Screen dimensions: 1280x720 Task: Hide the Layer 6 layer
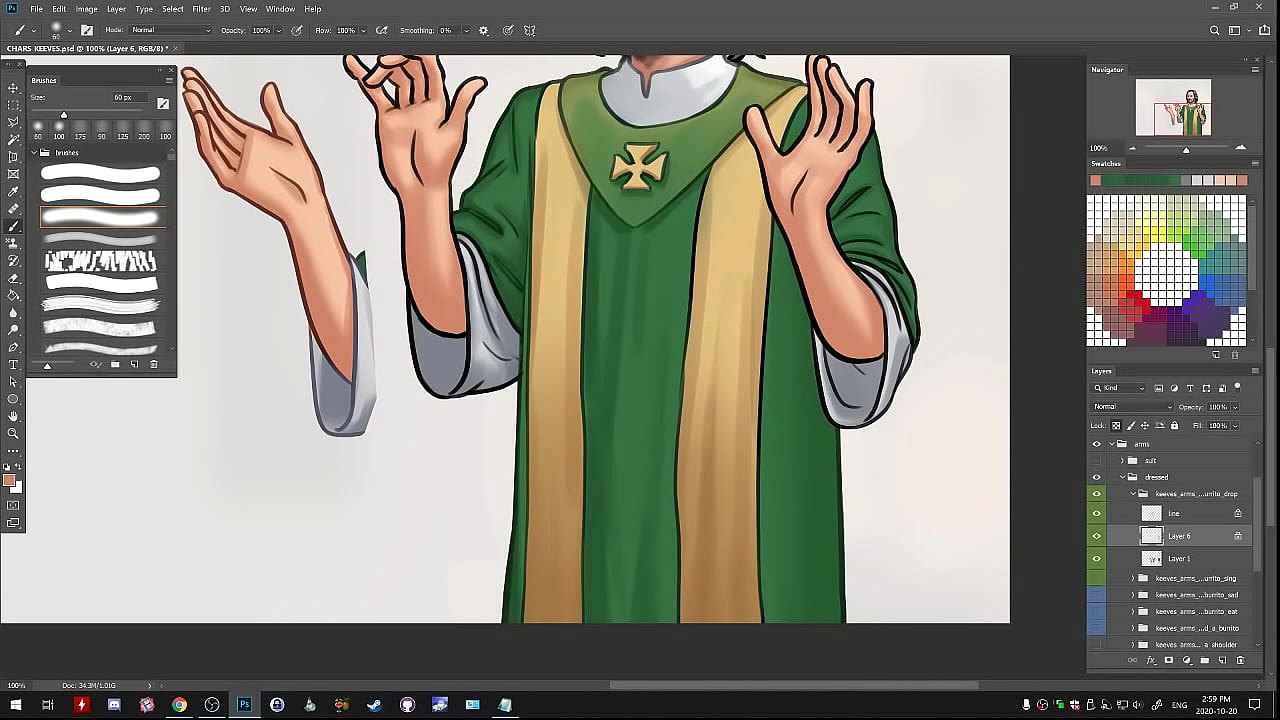[x=1096, y=536]
